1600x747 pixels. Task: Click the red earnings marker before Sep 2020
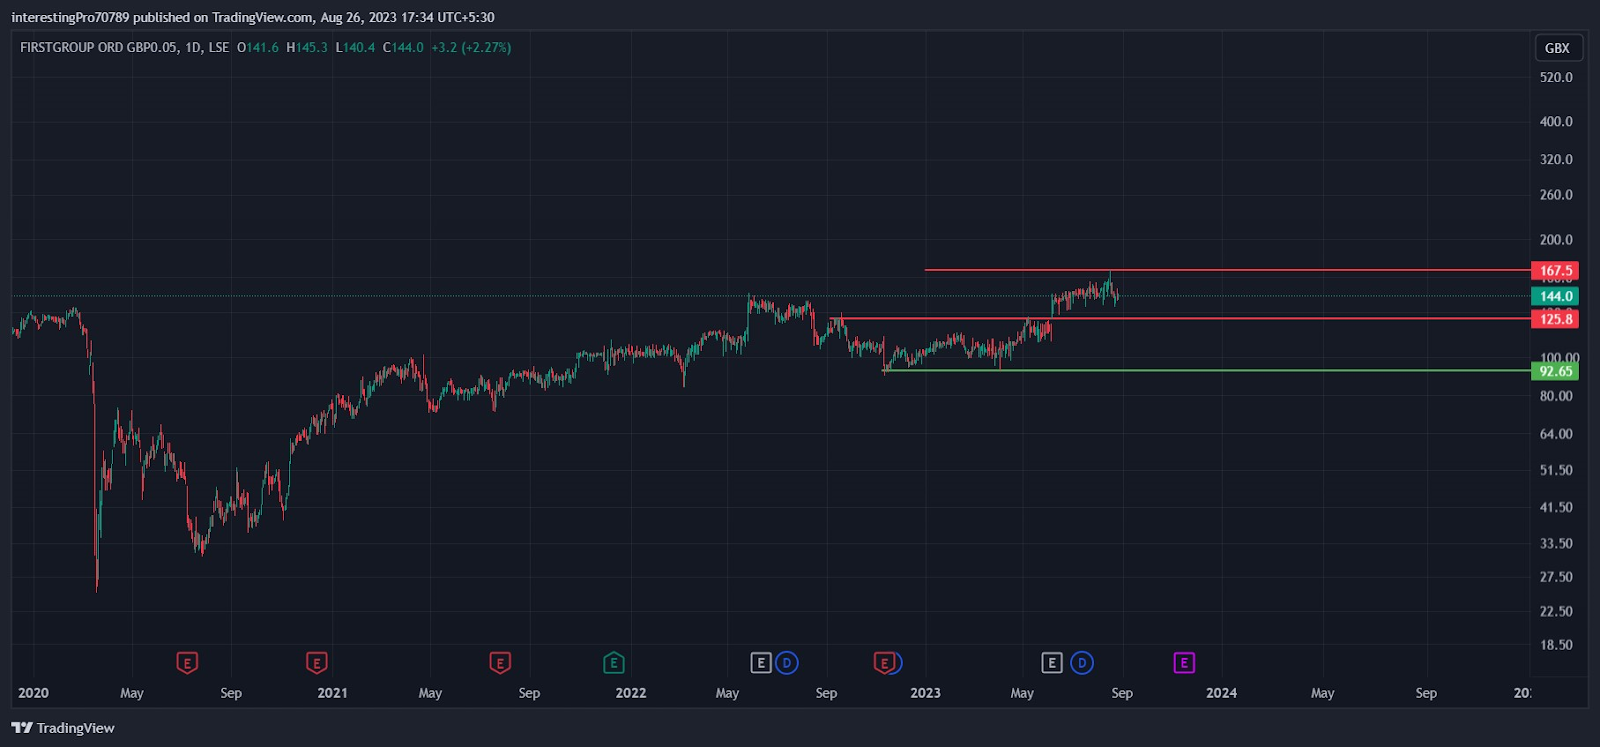tap(187, 663)
